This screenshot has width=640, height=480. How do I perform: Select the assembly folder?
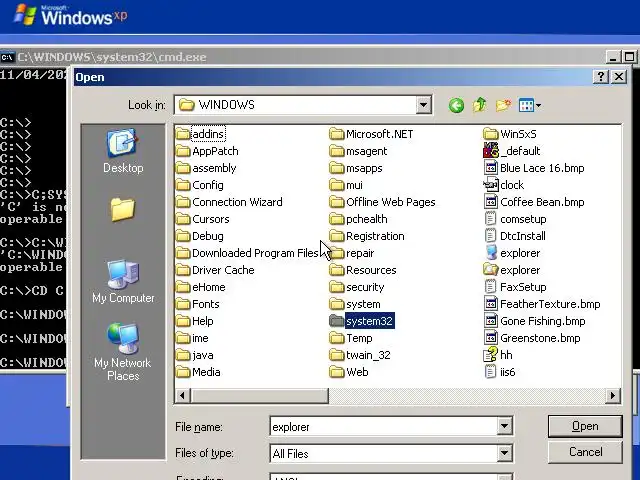coord(207,168)
